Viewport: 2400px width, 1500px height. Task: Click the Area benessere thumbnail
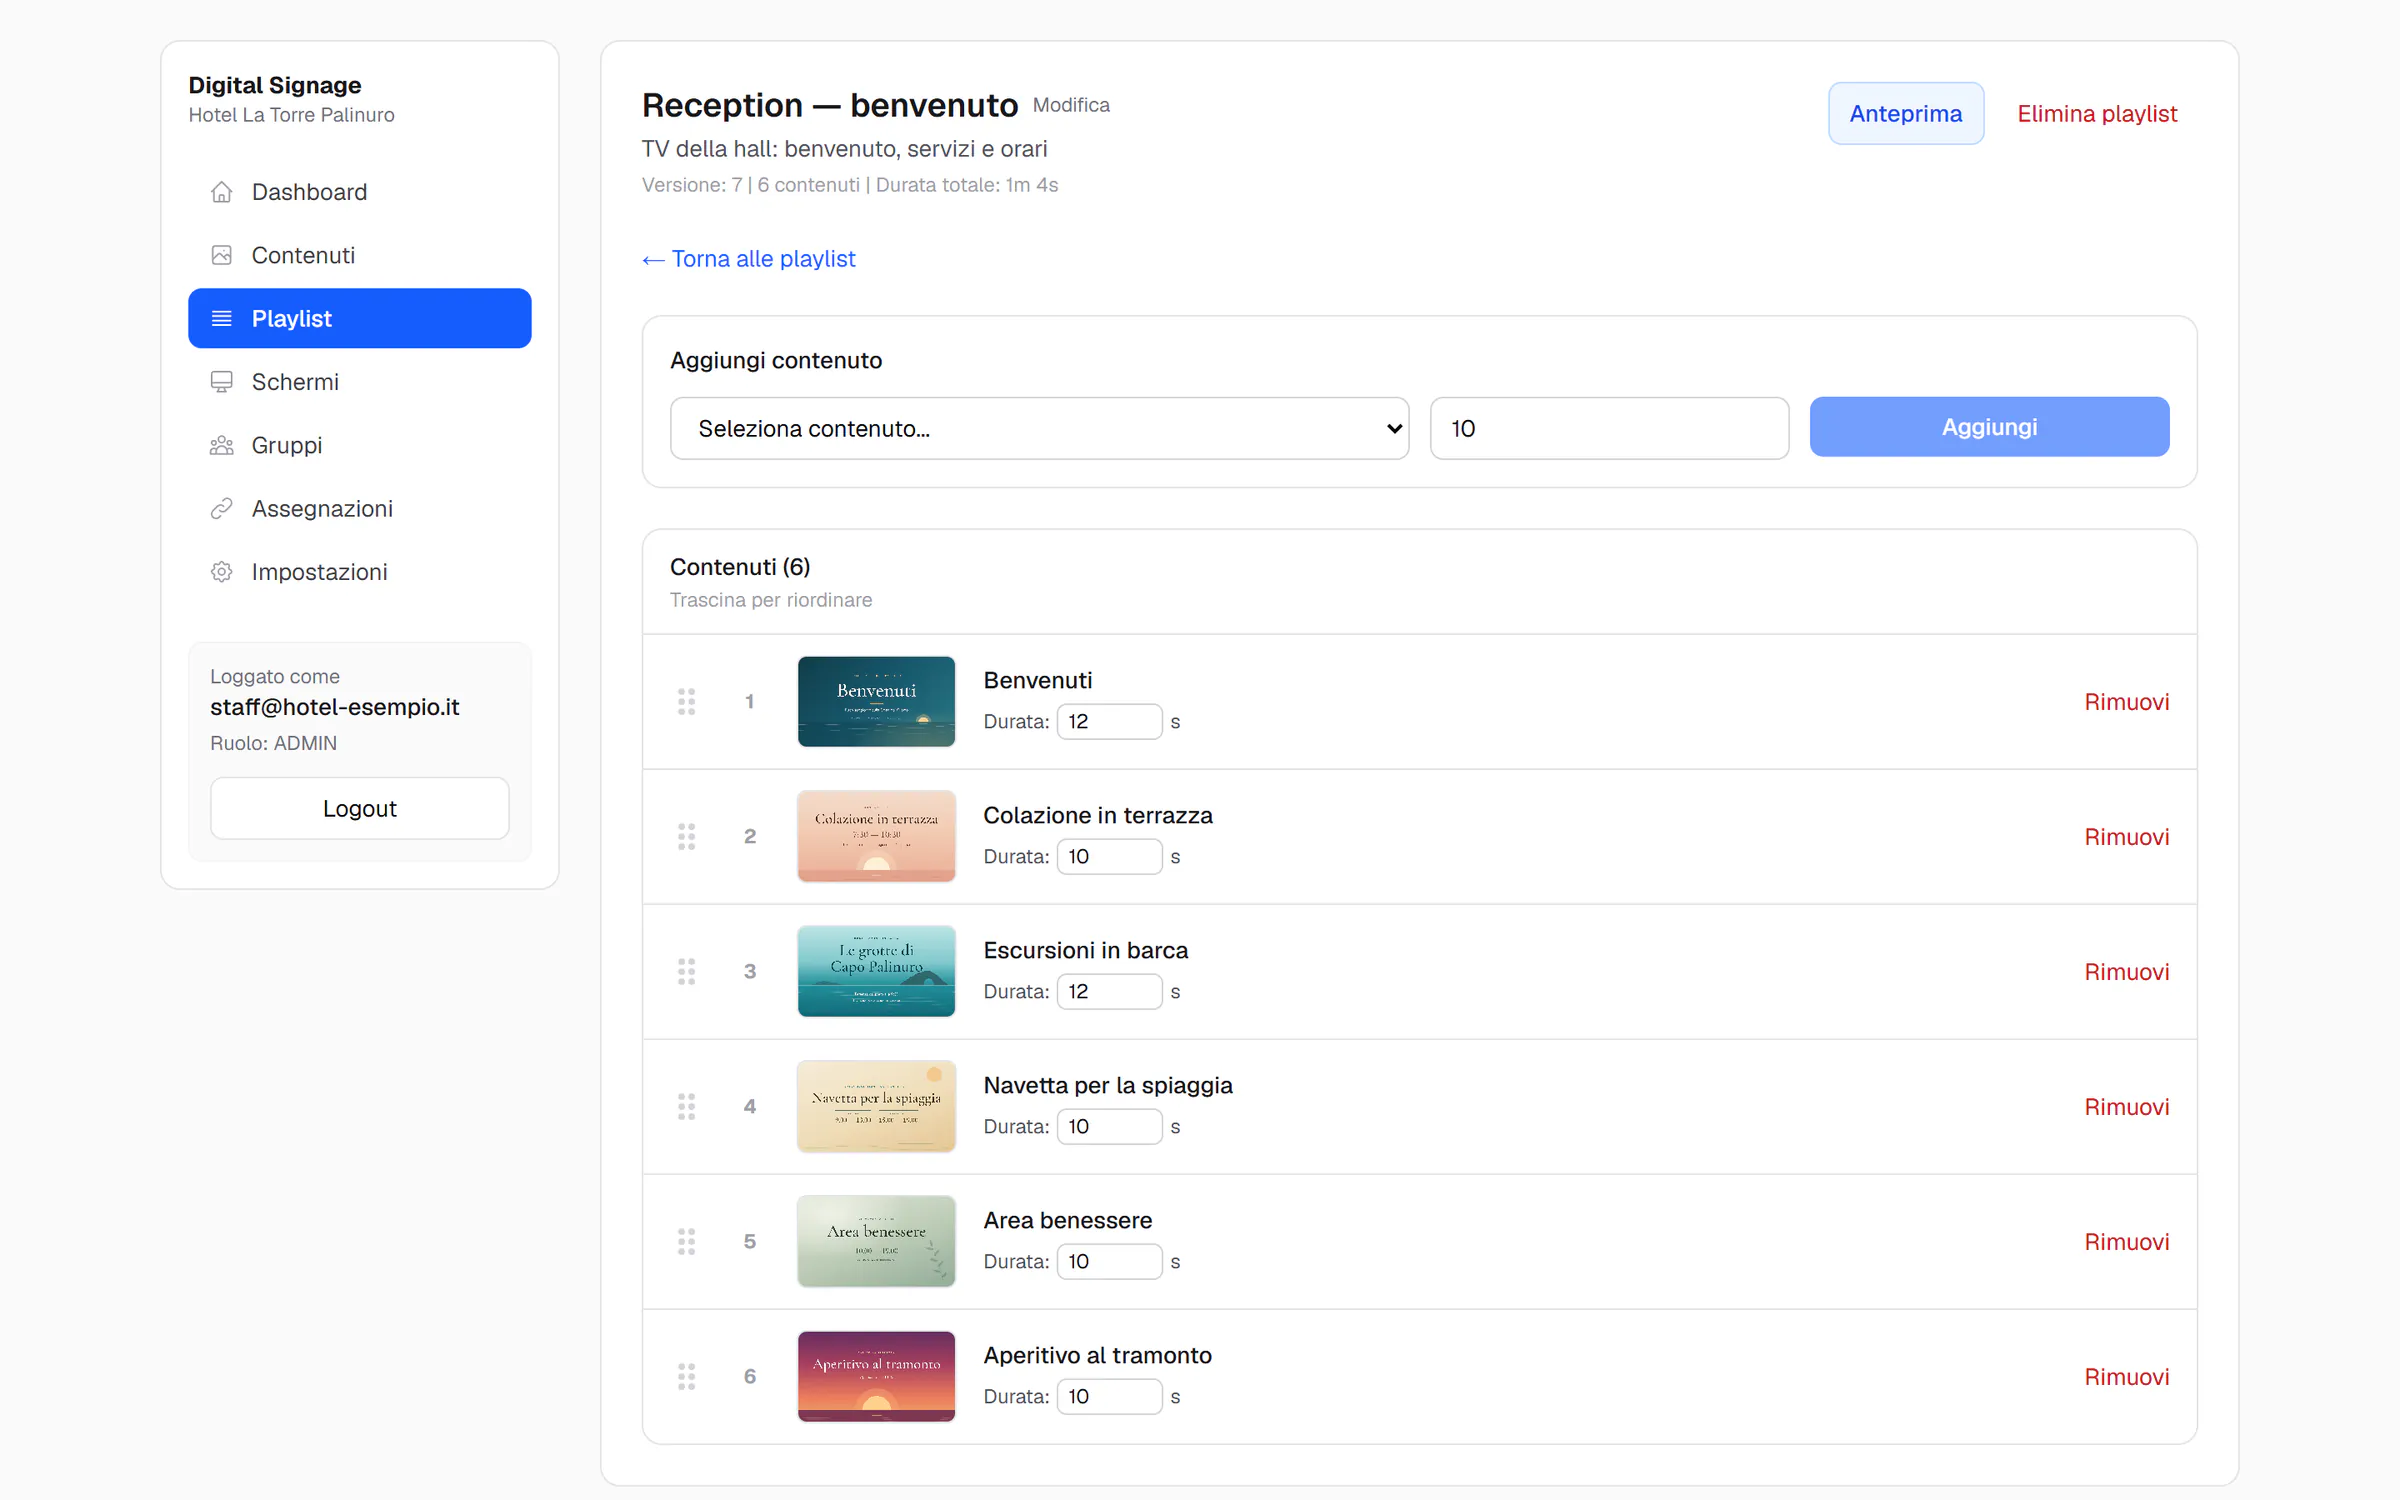point(876,1241)
